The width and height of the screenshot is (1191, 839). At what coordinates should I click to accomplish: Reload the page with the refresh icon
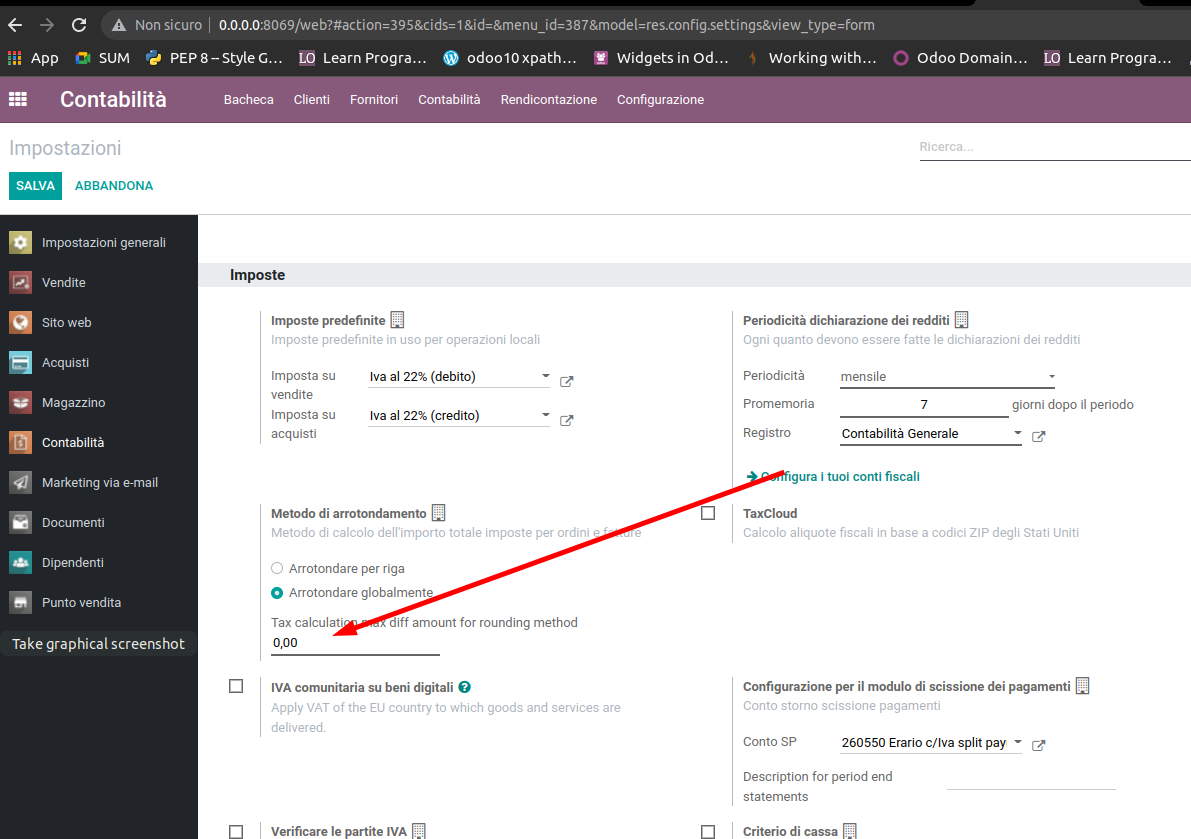(x=79, y=25)
